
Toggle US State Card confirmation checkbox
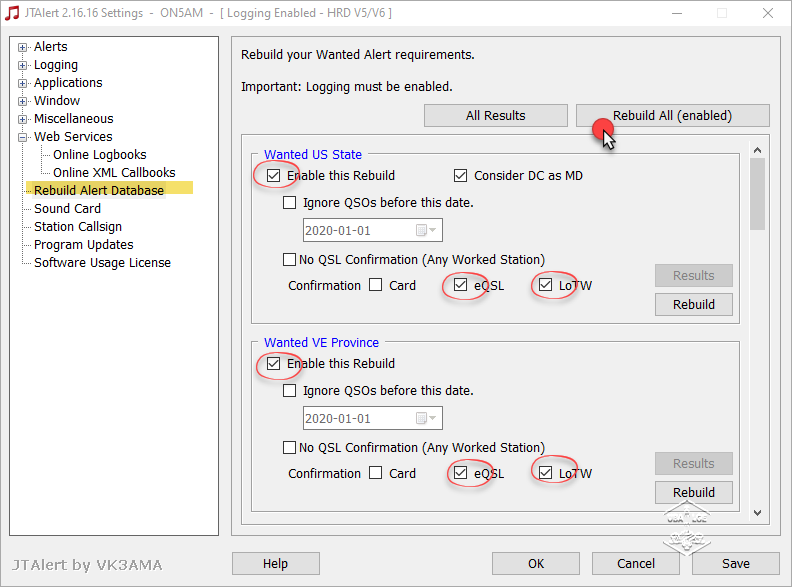pyautogui.click(x=375, y=284)
